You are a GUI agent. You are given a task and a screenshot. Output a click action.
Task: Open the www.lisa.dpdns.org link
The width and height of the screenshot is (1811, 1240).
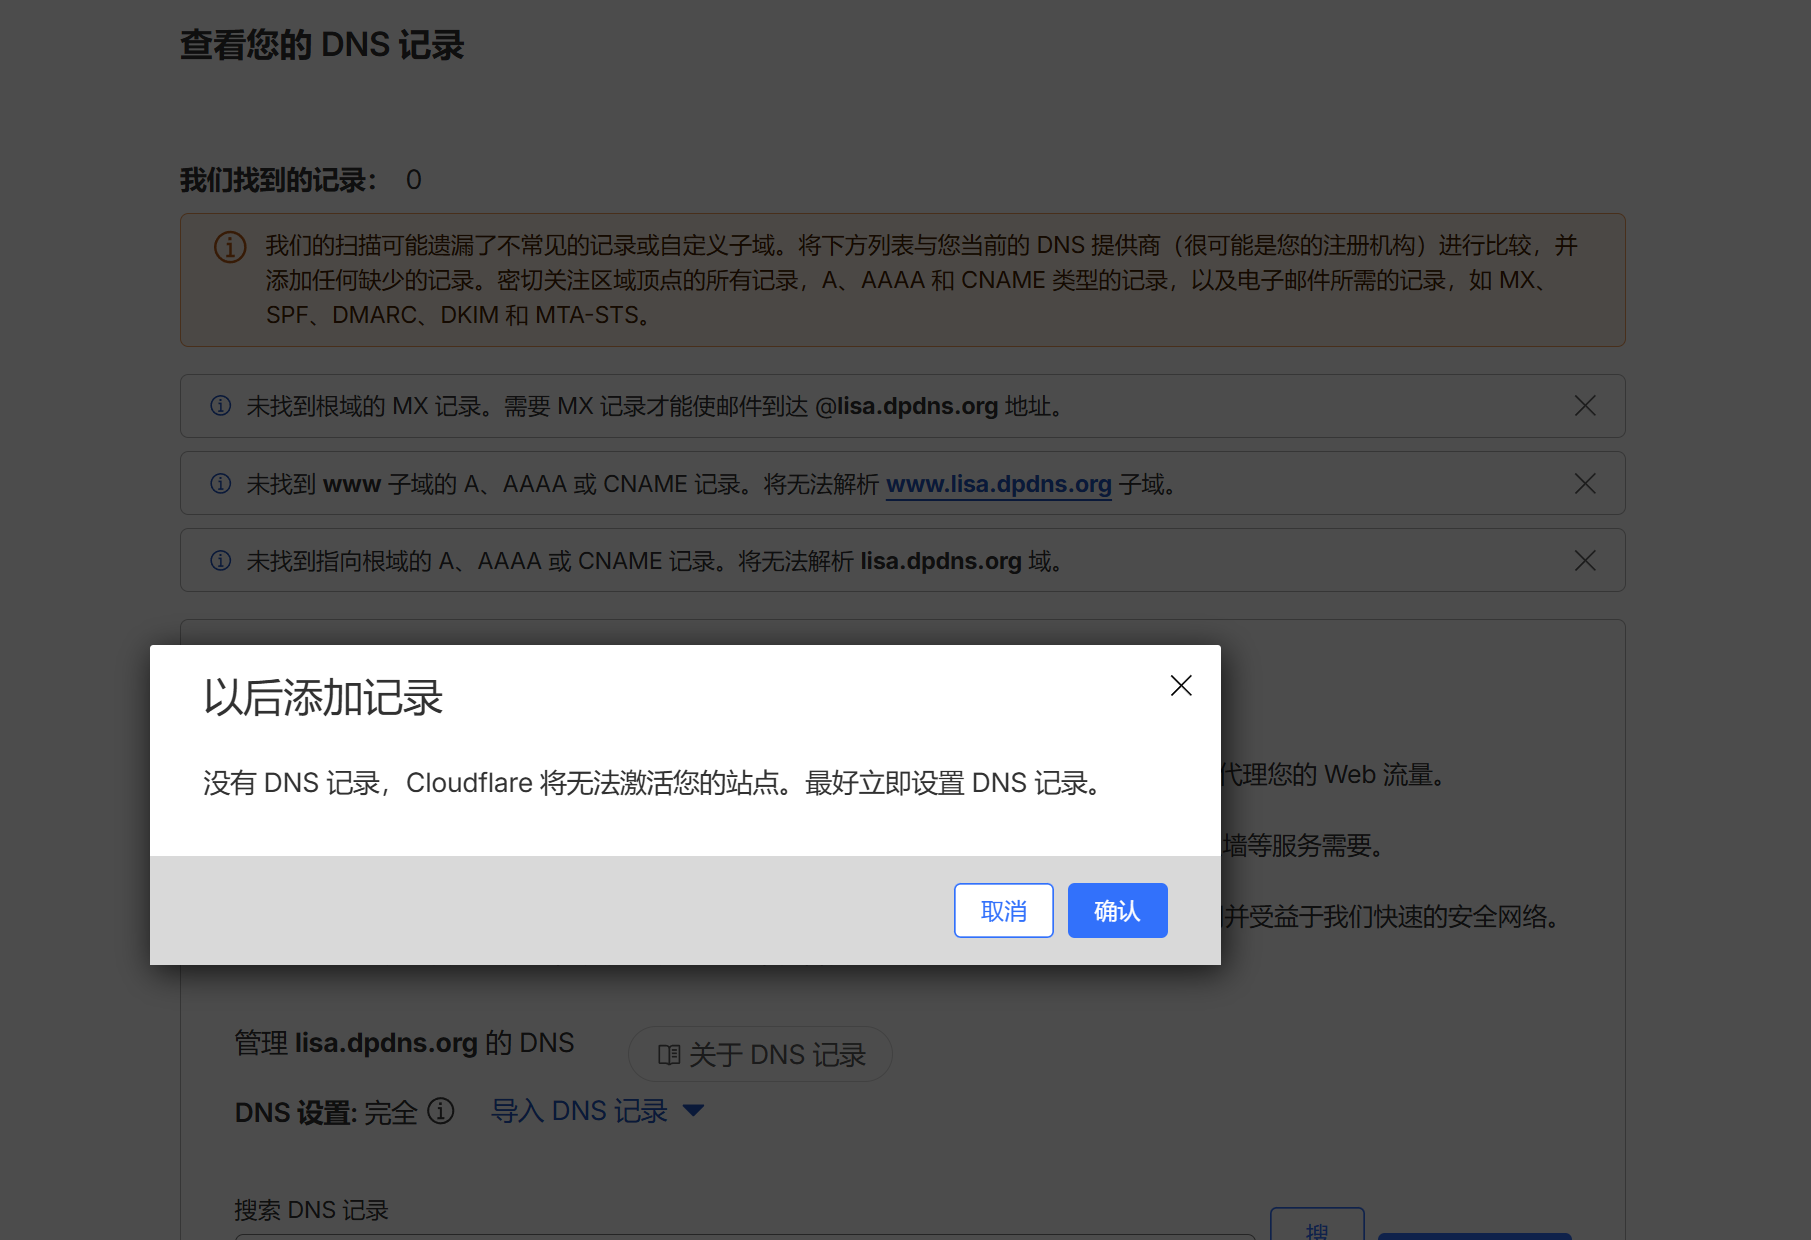pos(998,484)
